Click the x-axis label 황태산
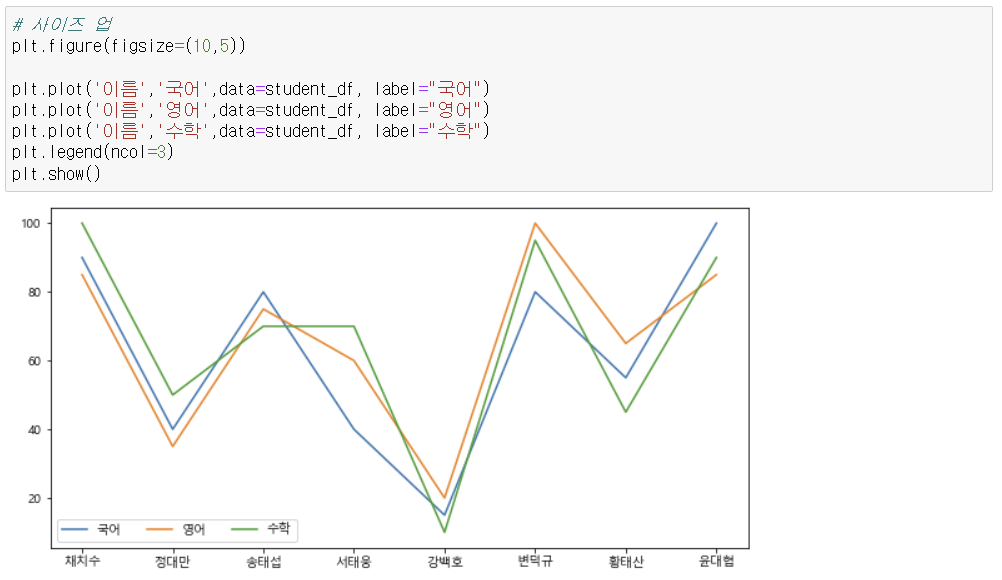This screenshot has width=1002, height=580. click(626, 561)
